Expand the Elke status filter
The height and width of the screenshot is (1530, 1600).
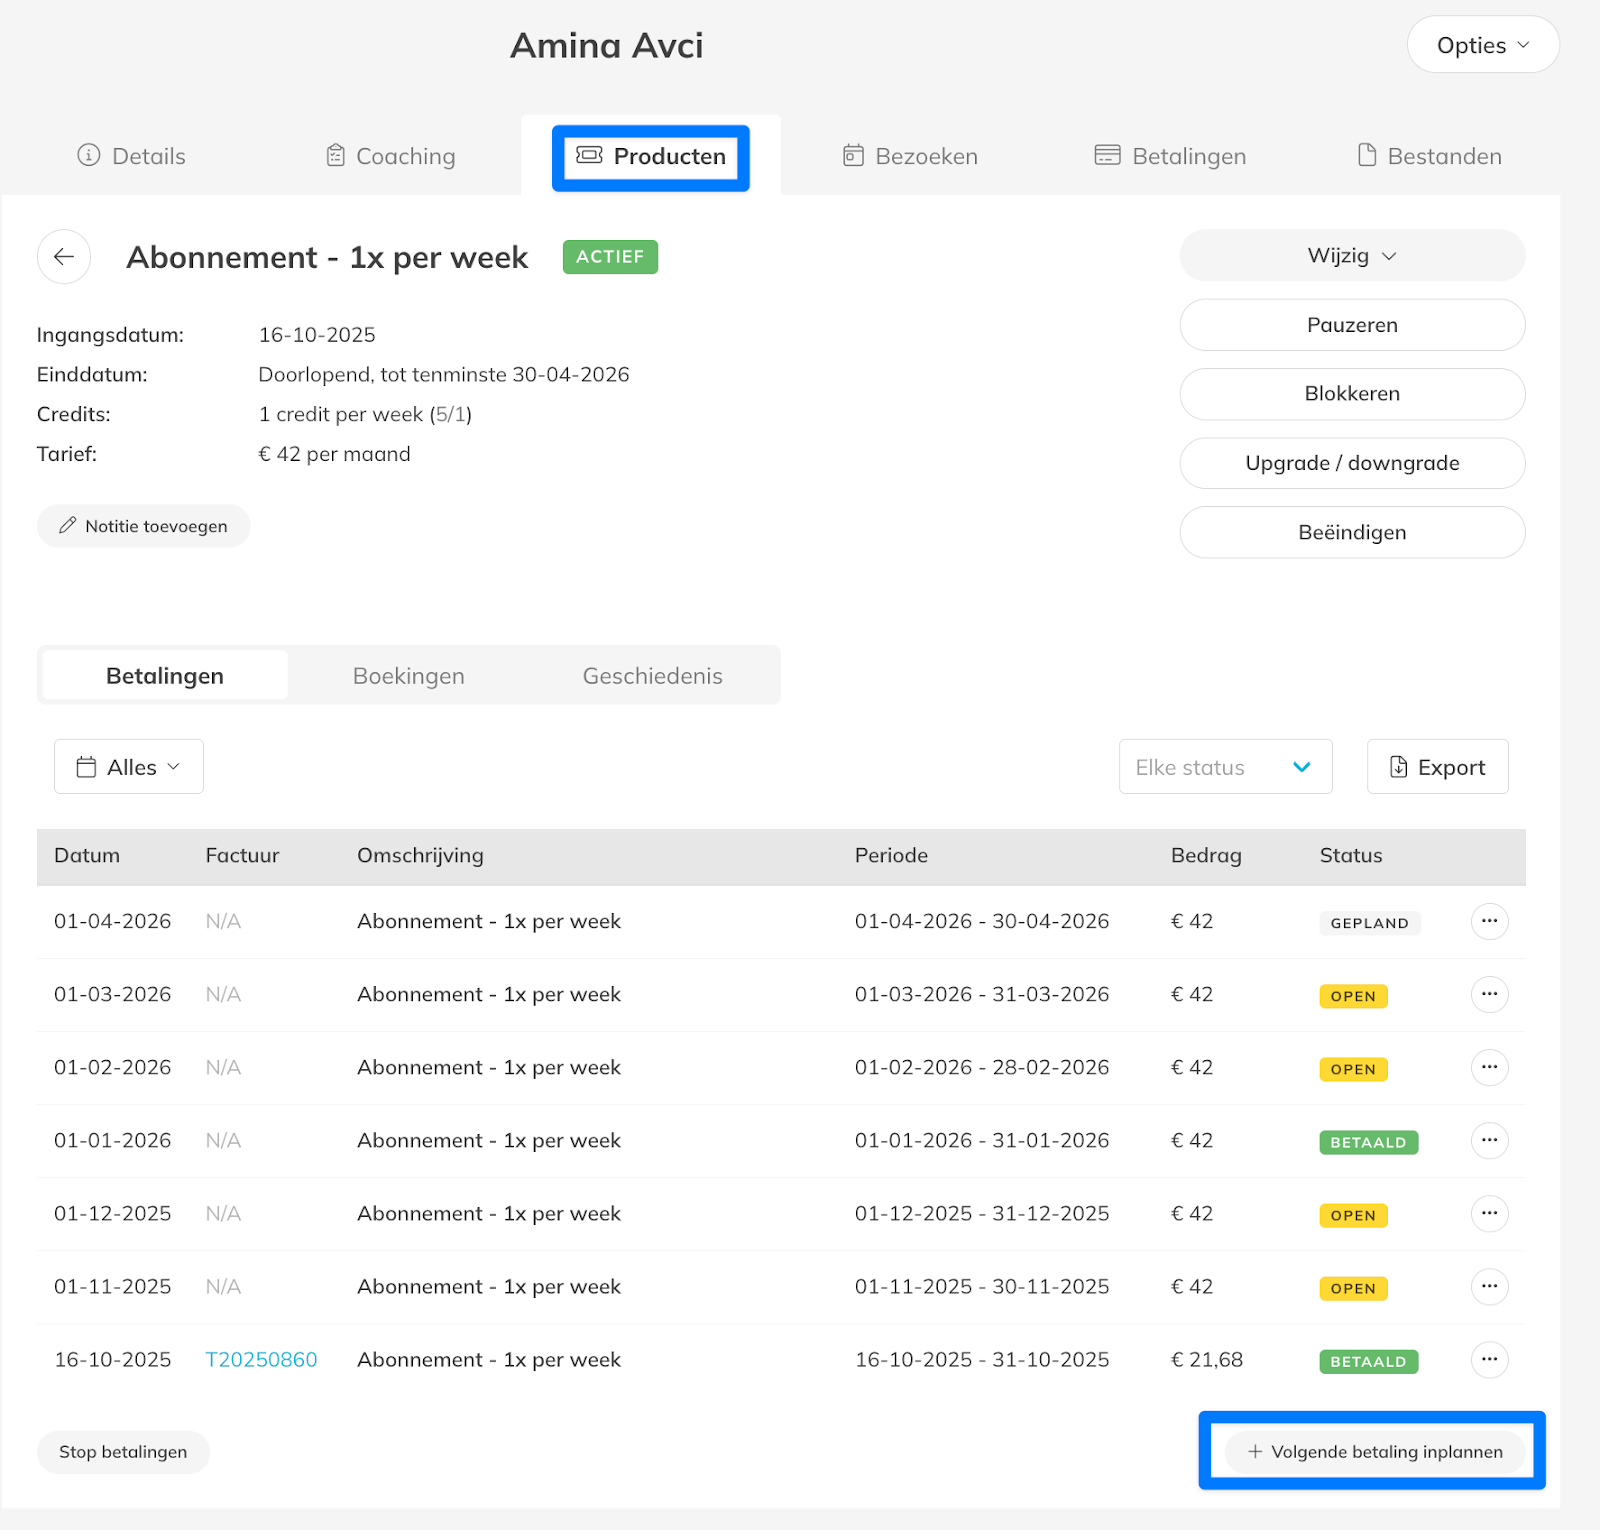(x=1224, y=767)
